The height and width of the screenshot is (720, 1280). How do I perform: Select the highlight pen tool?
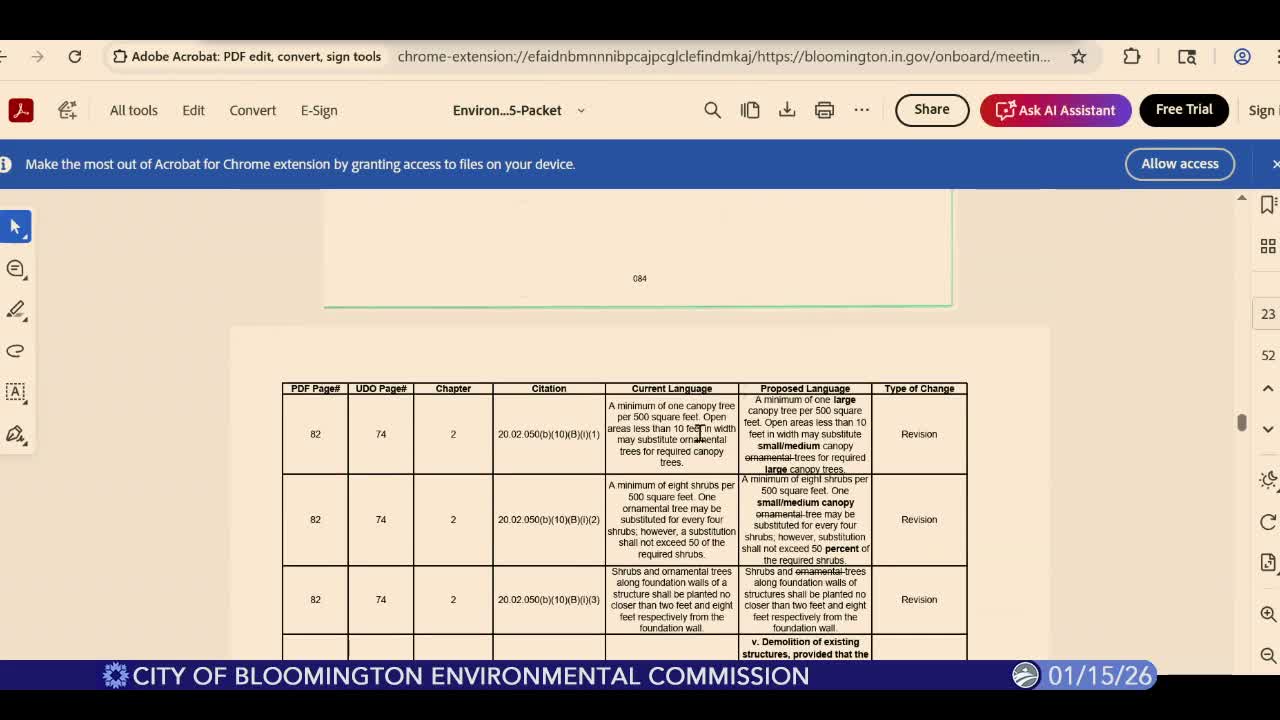[16, 310]
